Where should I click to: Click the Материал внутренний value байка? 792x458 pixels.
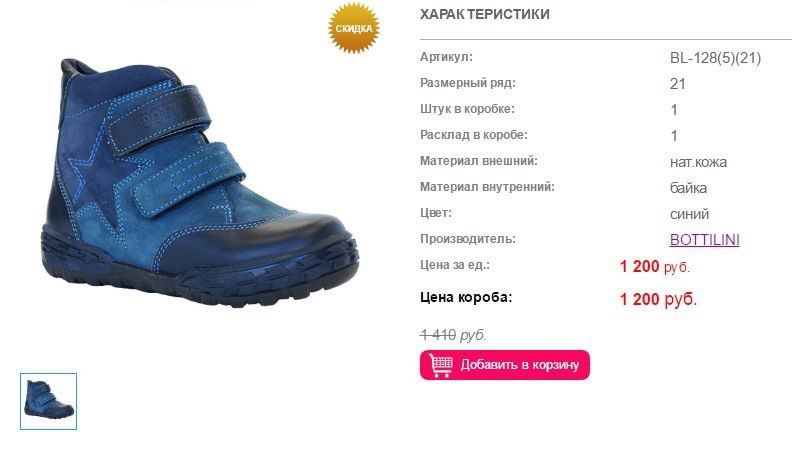688,188
